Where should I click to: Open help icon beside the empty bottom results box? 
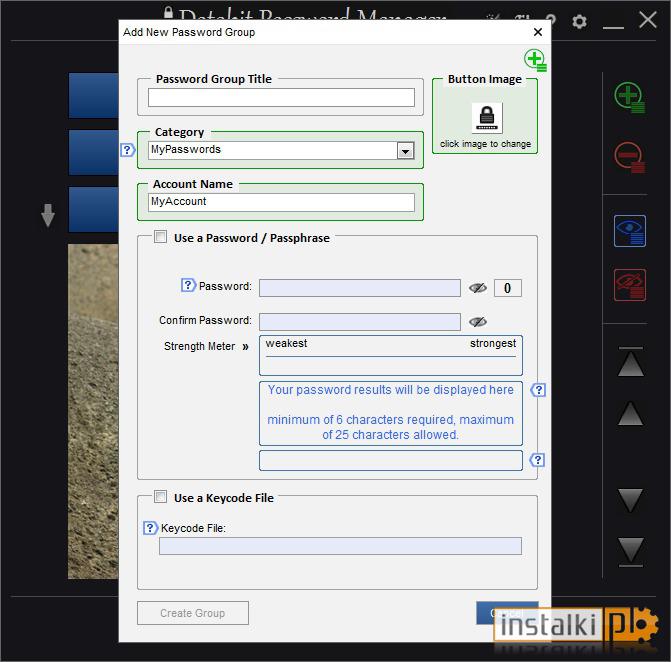[x=537, y=460]
